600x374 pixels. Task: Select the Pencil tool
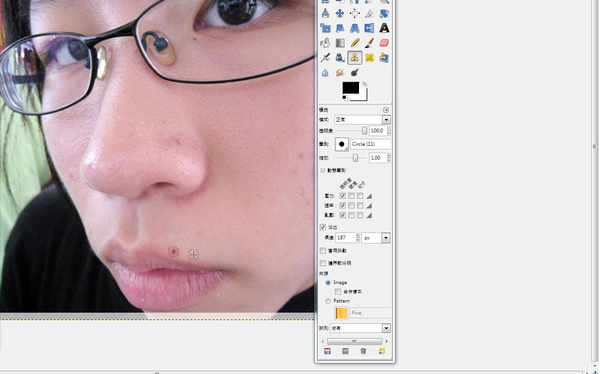click(354, 43)
